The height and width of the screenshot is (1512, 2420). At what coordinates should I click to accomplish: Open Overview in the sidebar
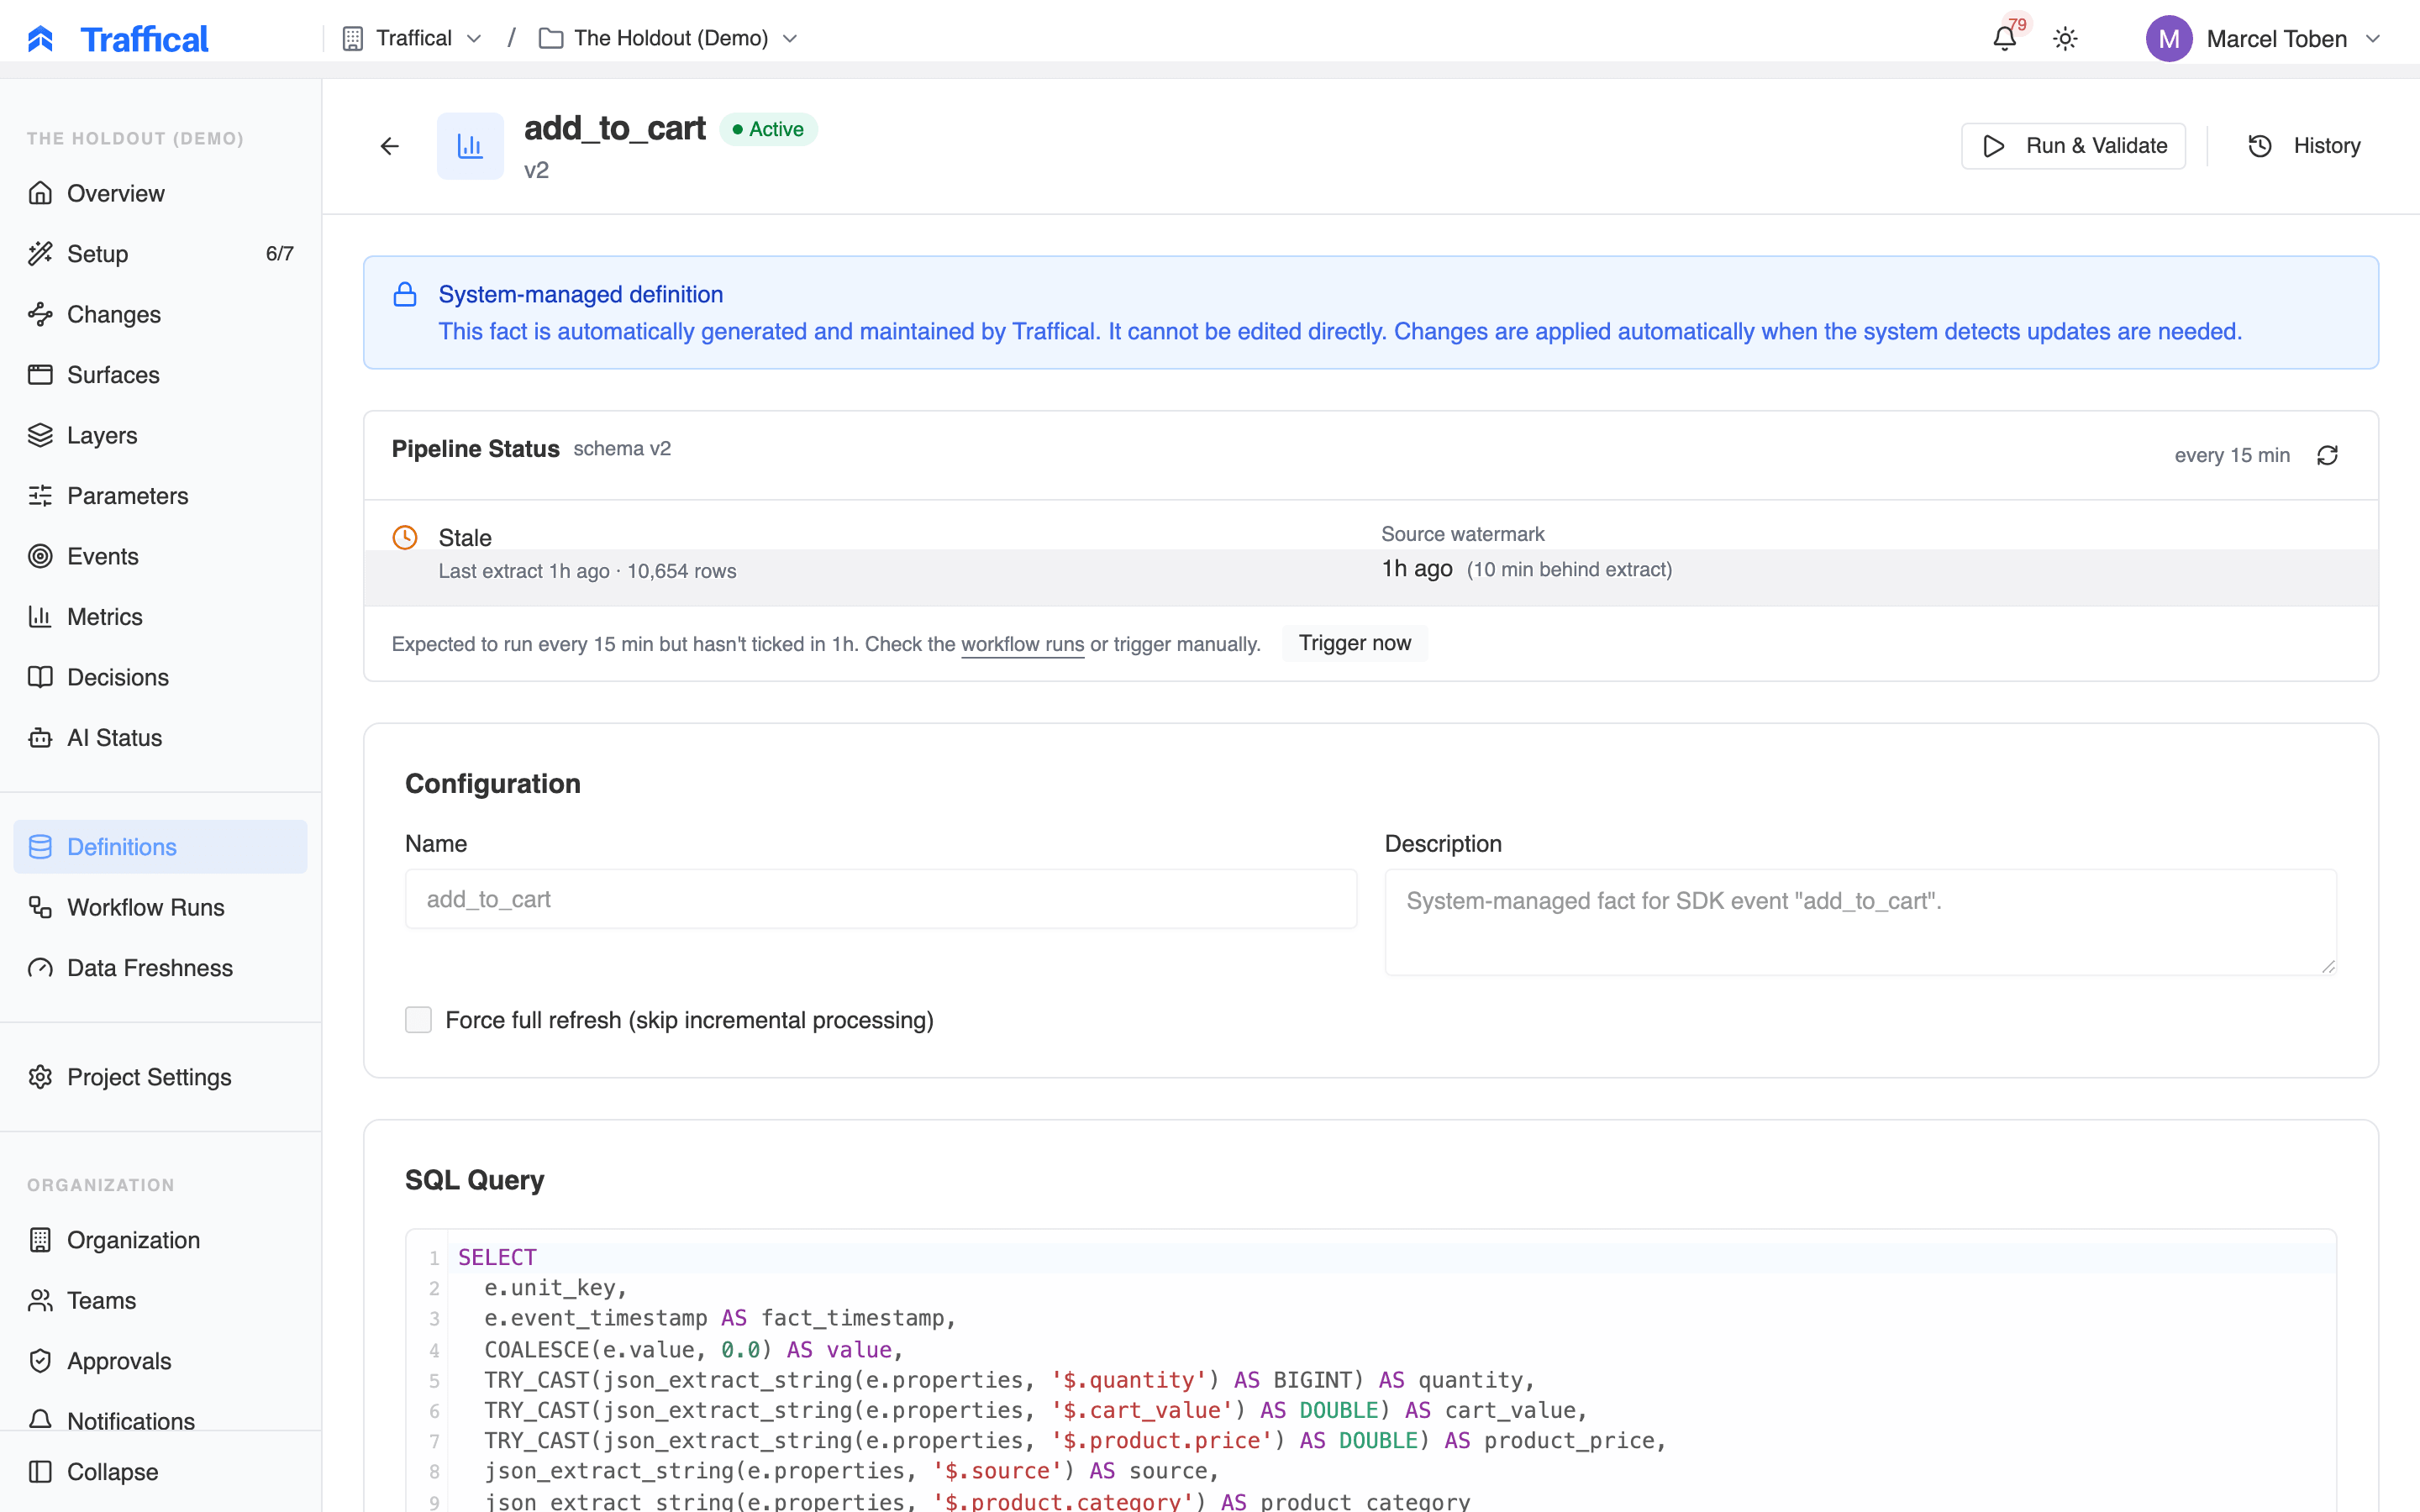click(160, 193)
